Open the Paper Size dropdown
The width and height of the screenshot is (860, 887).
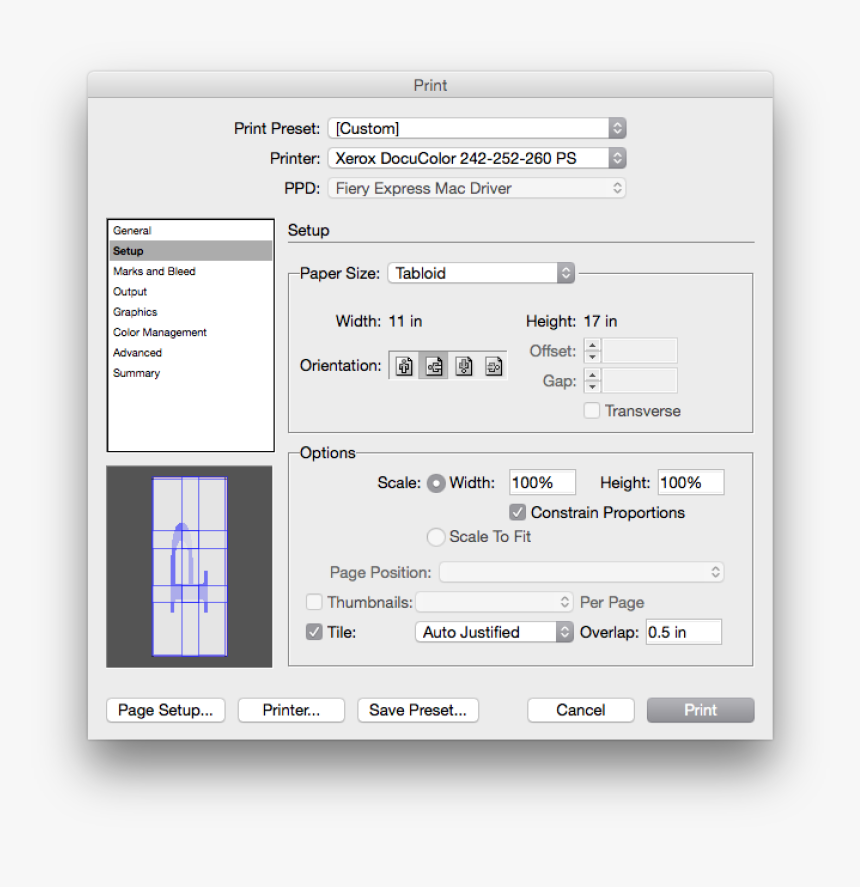point(481,273)
